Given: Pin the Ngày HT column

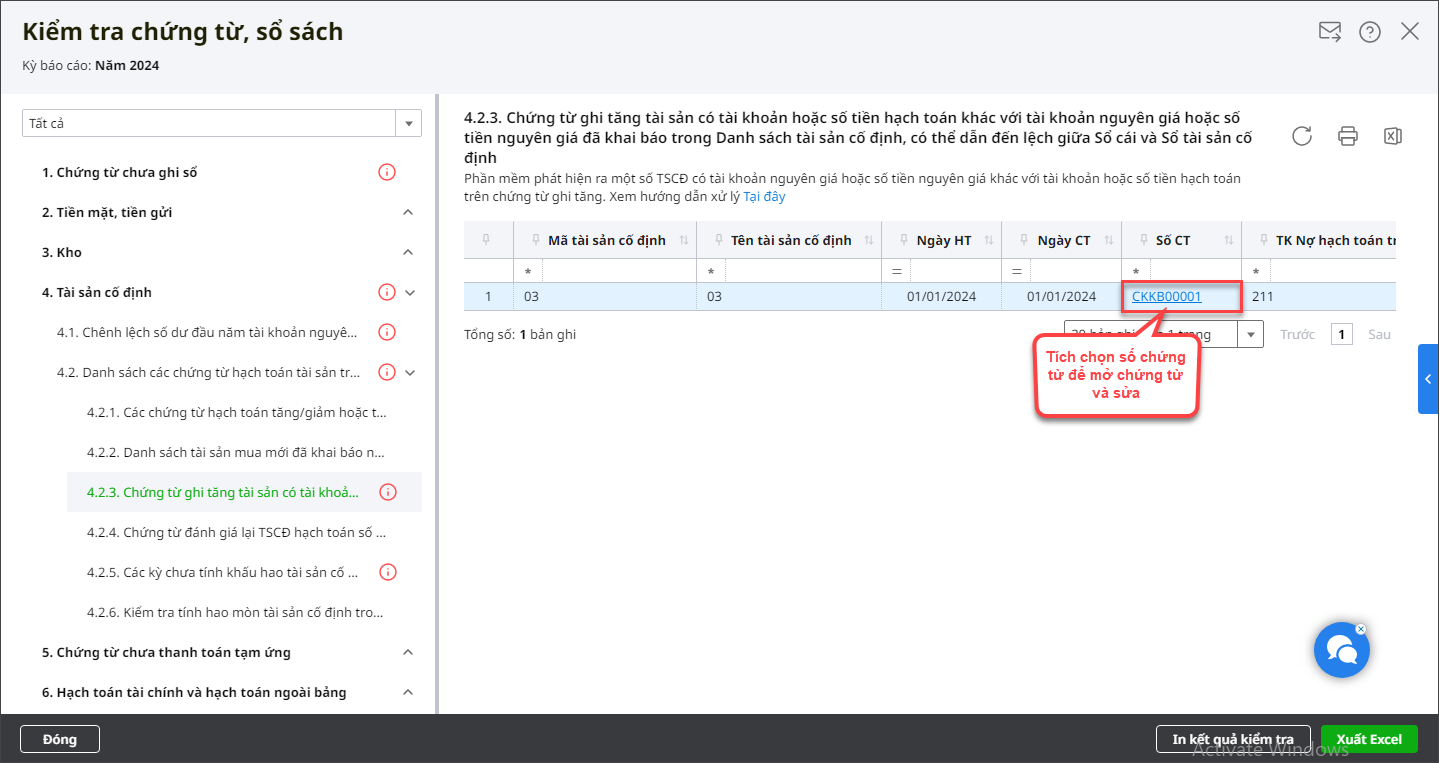Looking at the screenshot, I should (x=902, y=240).
